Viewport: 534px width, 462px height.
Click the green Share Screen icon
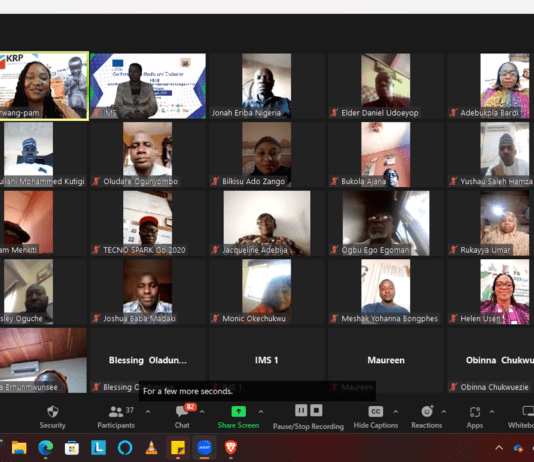[x=238, y=412]
